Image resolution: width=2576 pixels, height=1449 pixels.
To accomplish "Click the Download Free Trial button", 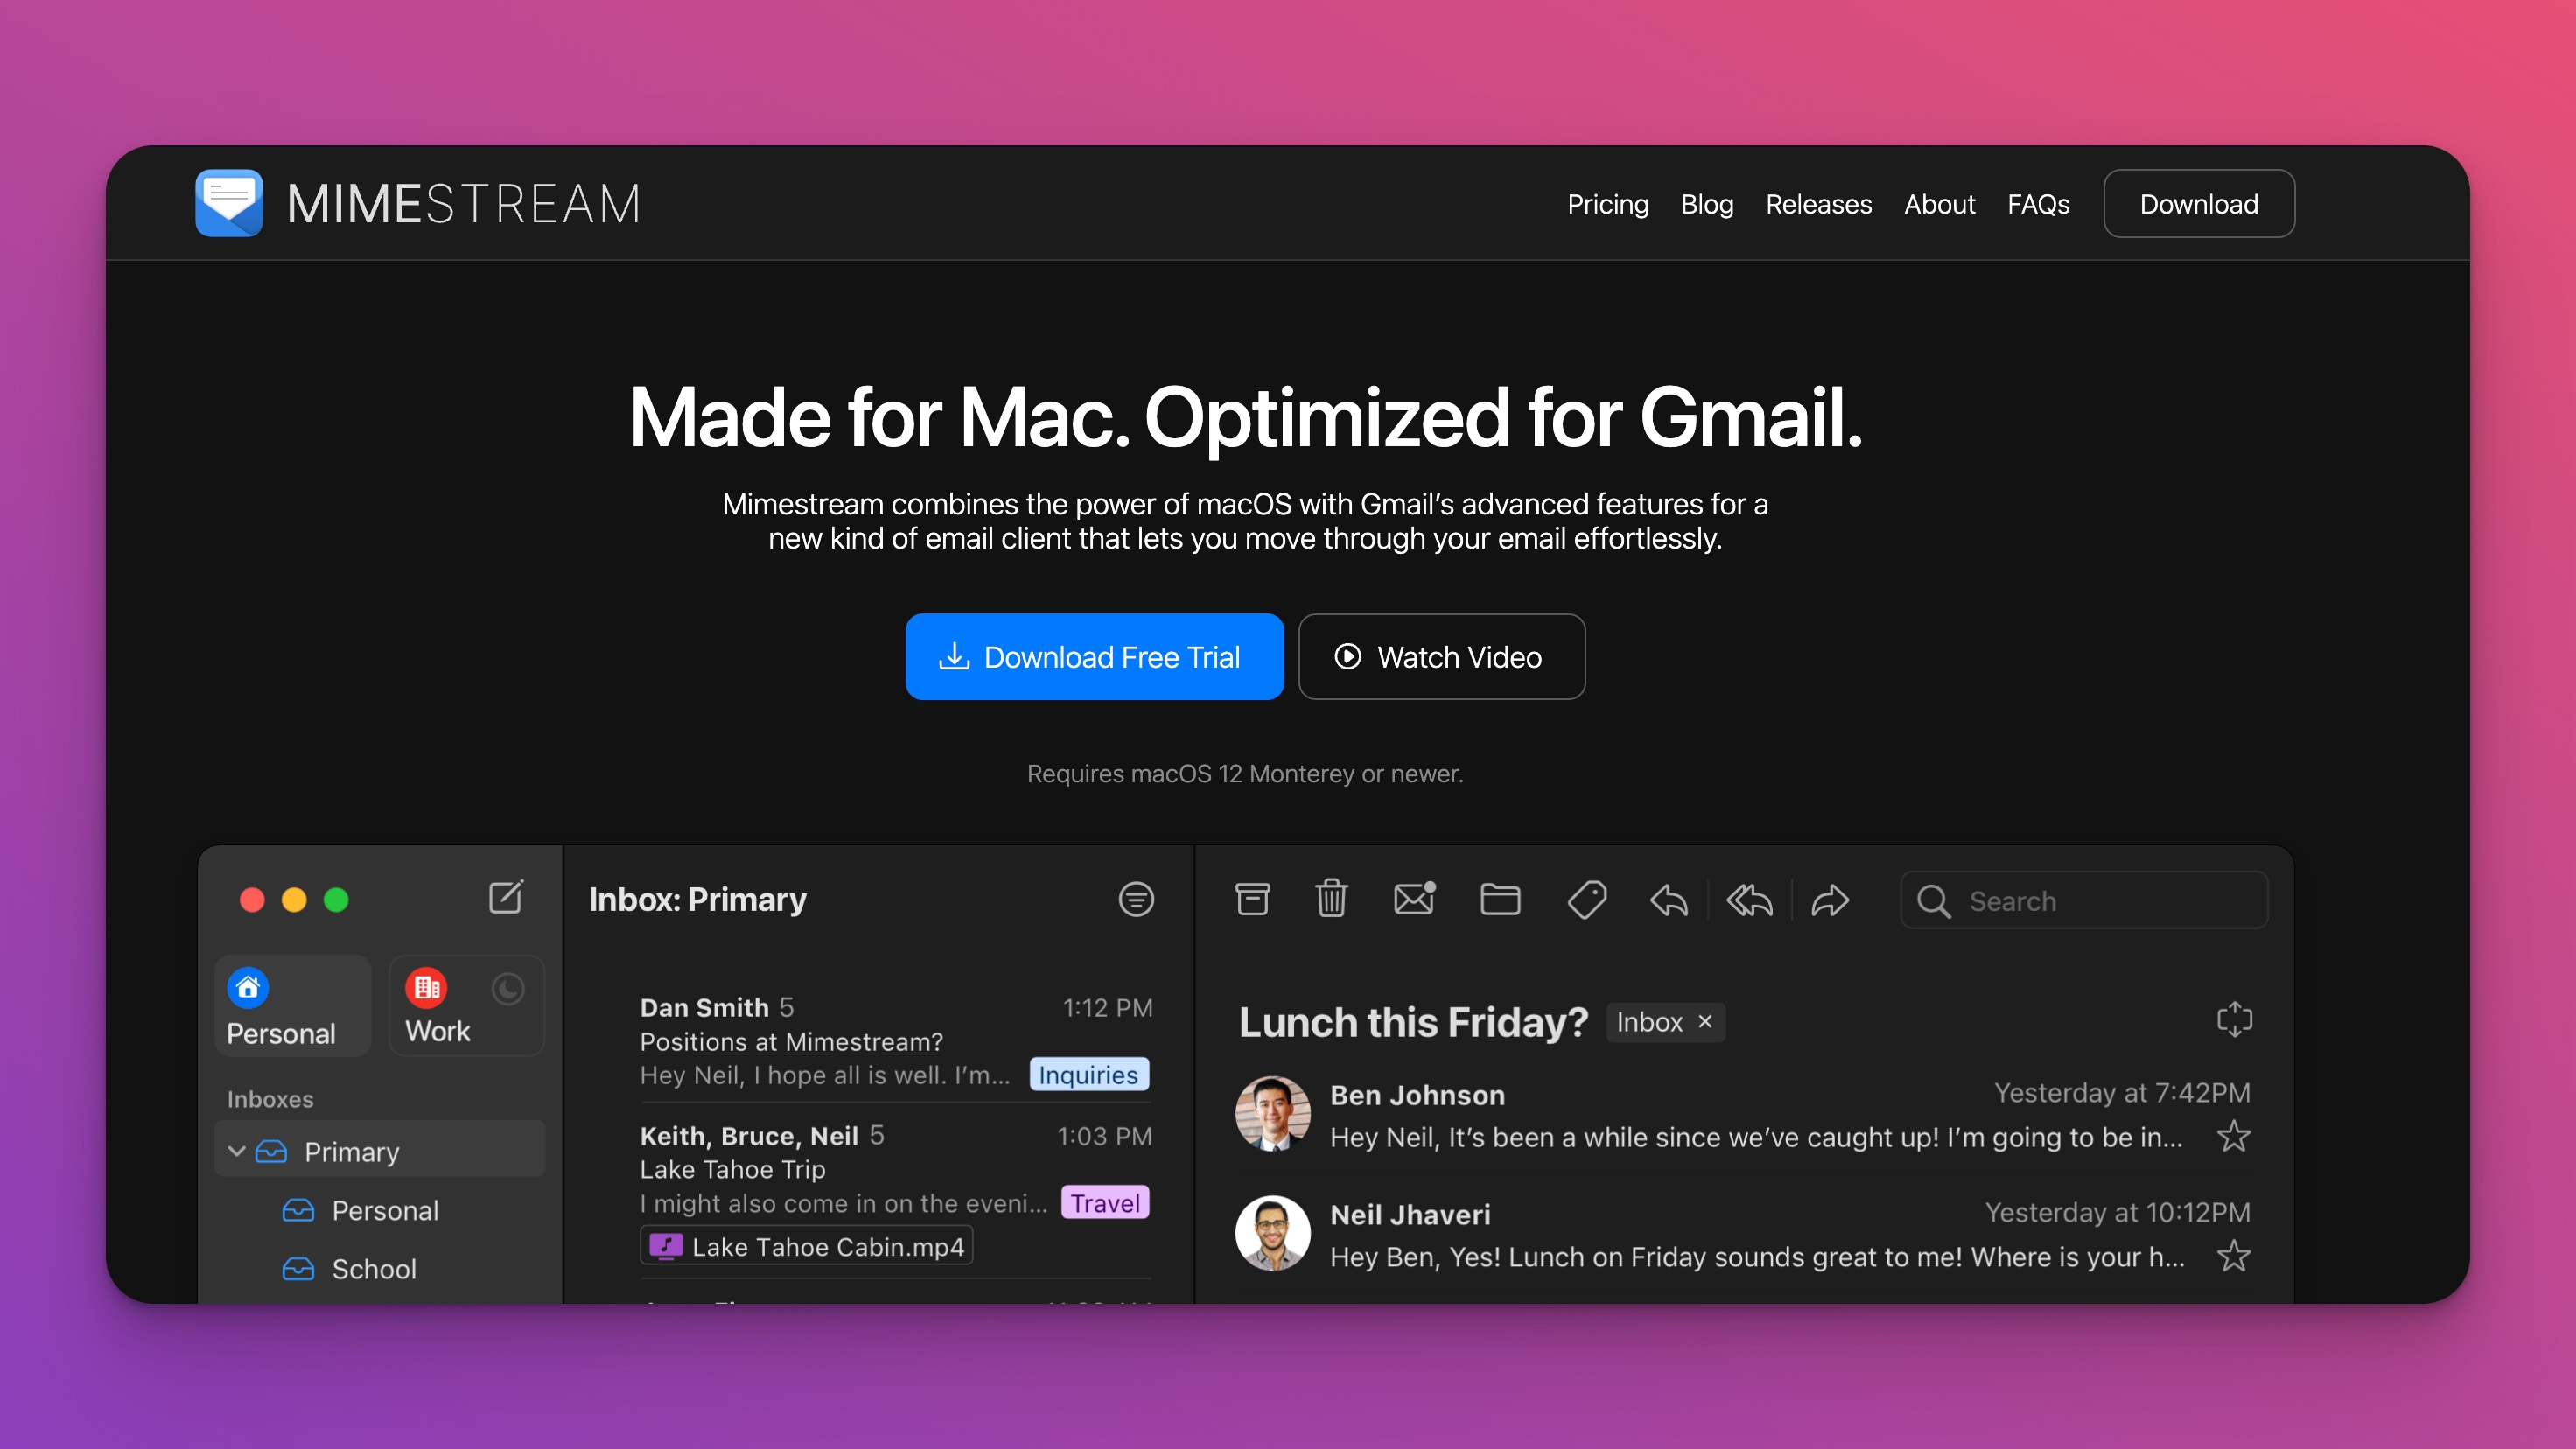I will pyautogui.click(x=1092, y=656).
